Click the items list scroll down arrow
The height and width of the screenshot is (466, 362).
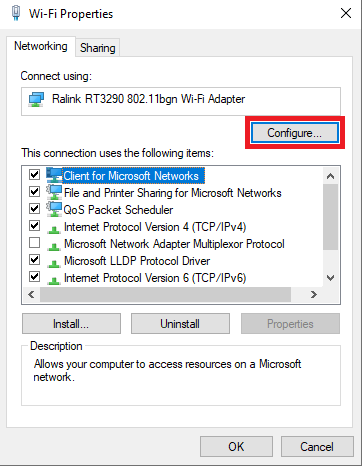click(x=330, y=278)
